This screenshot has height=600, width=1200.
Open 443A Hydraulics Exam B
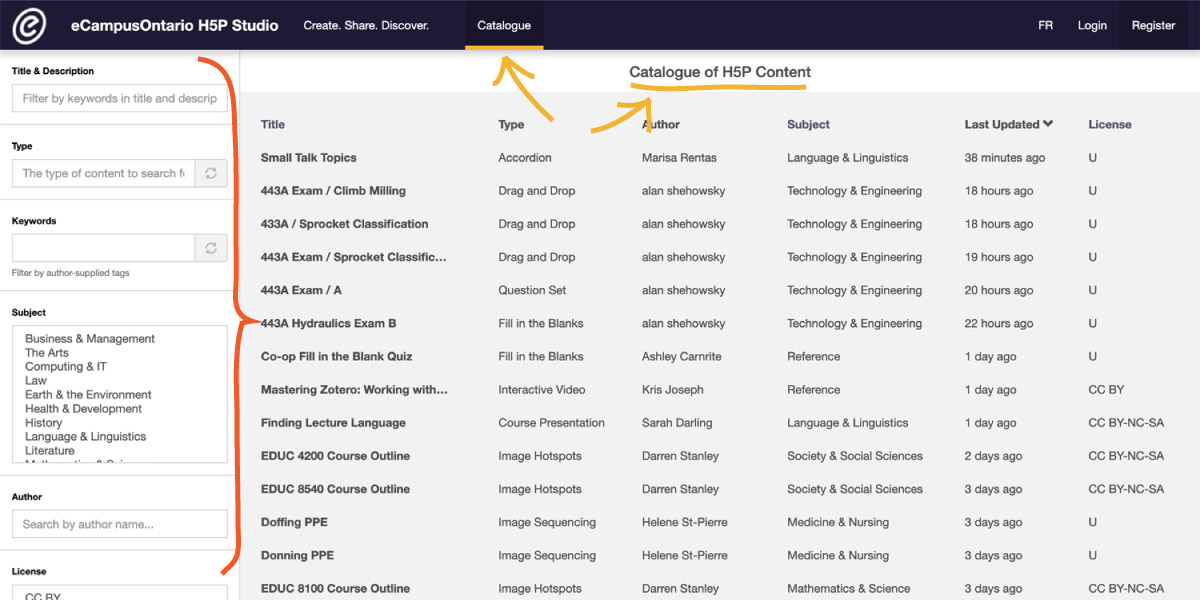(x=329, y=323)
